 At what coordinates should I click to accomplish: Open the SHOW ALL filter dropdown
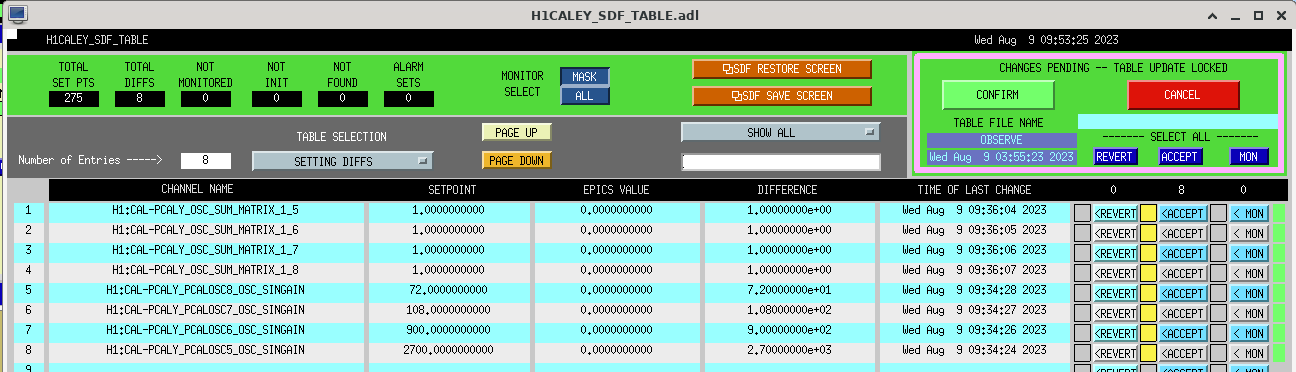point(780,132)
